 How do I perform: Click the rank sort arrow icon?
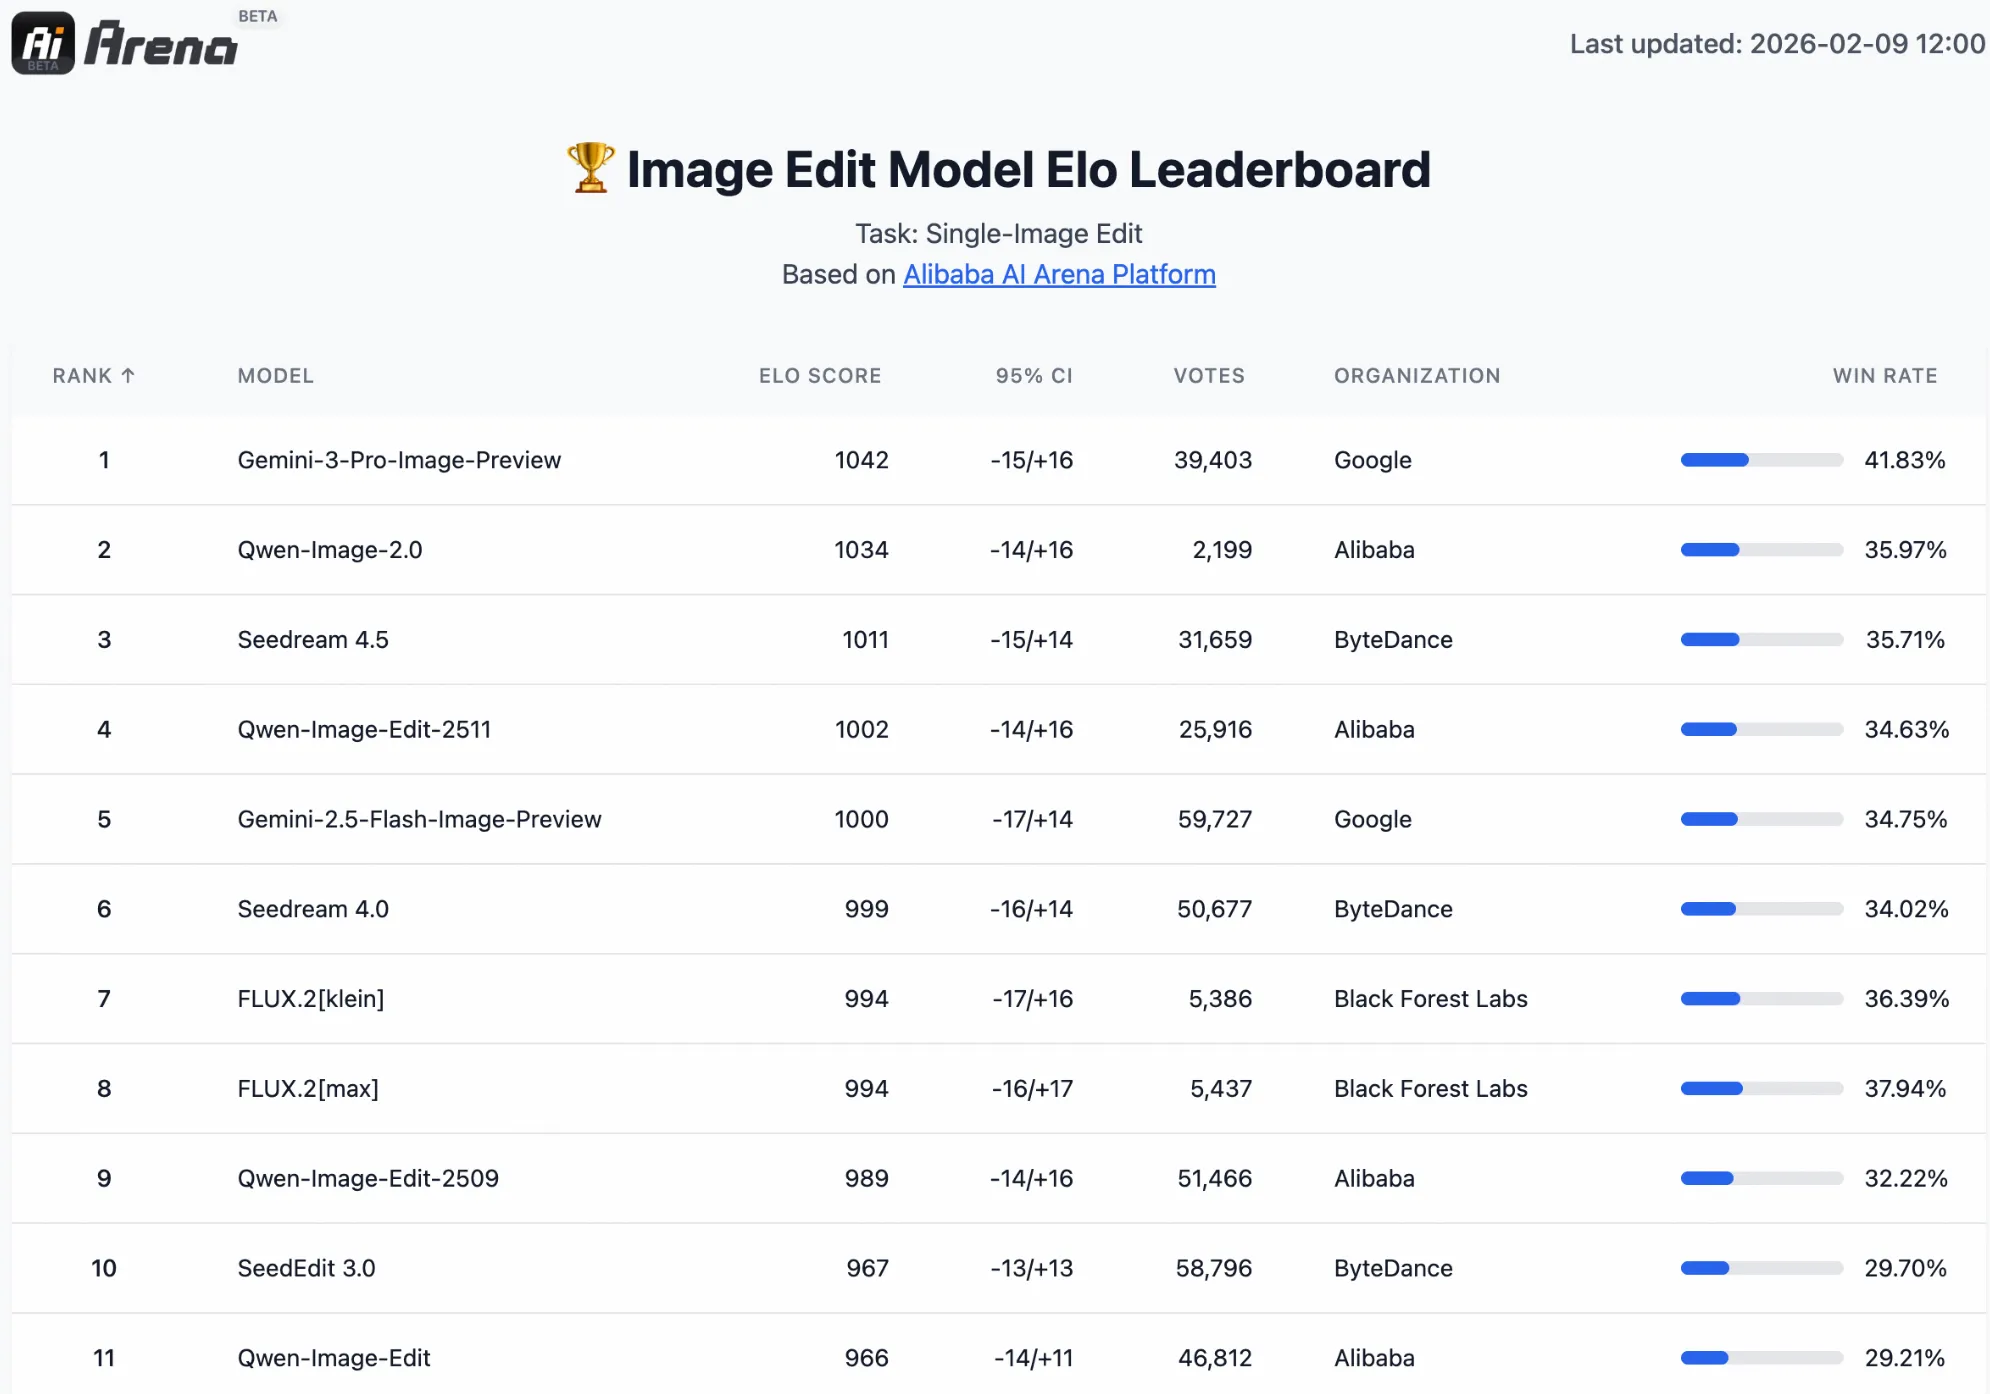tap(128, 376)
